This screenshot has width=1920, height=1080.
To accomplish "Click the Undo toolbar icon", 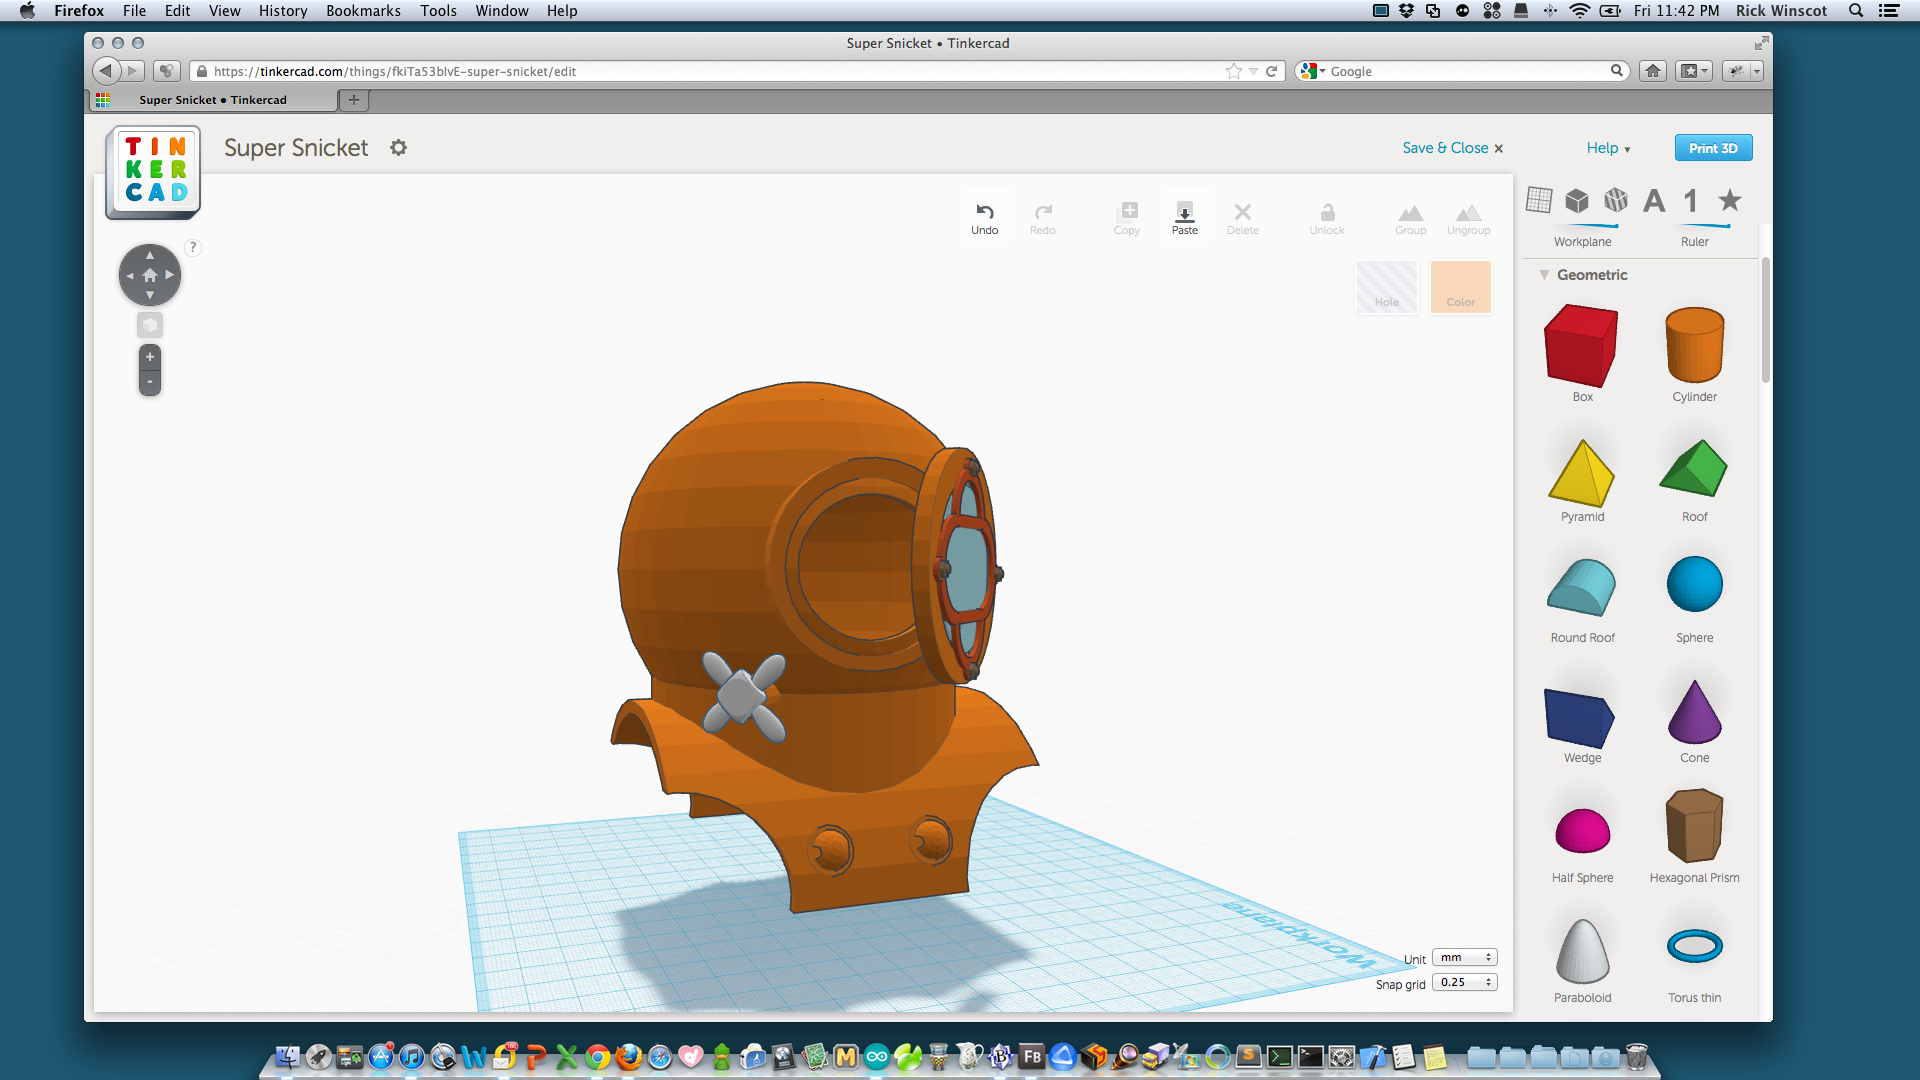I will pos(984,212).
